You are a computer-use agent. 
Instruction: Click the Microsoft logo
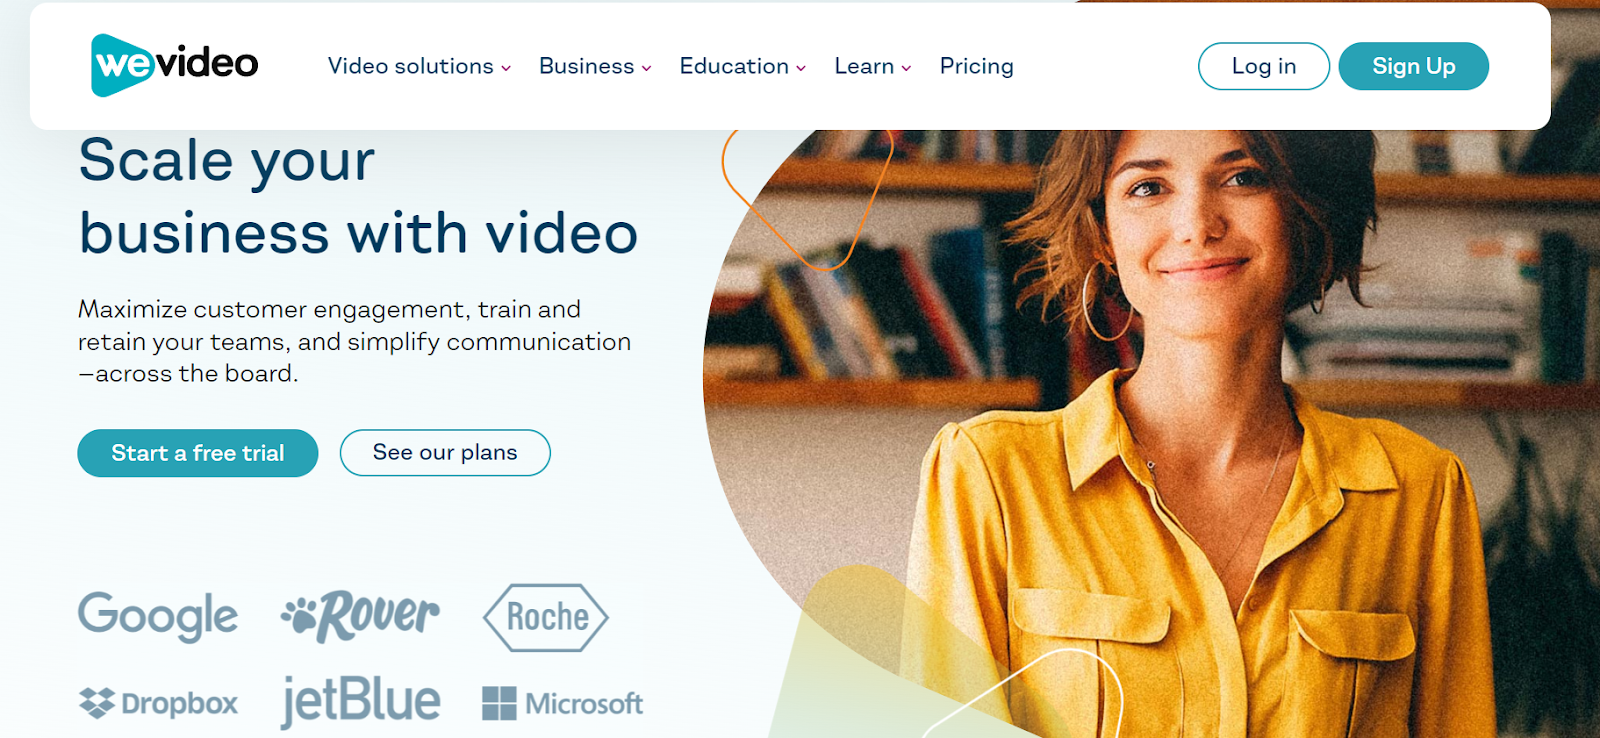coord(562,703)
